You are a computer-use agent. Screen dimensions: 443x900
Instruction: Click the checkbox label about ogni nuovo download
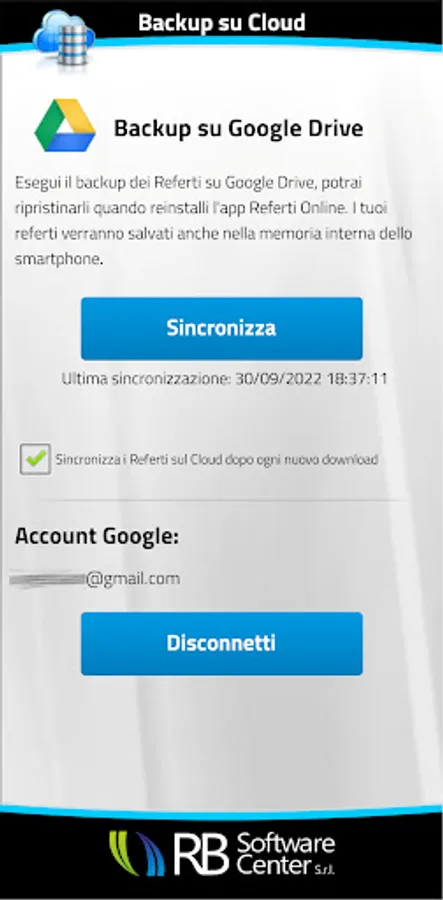(x=217, y=459)
